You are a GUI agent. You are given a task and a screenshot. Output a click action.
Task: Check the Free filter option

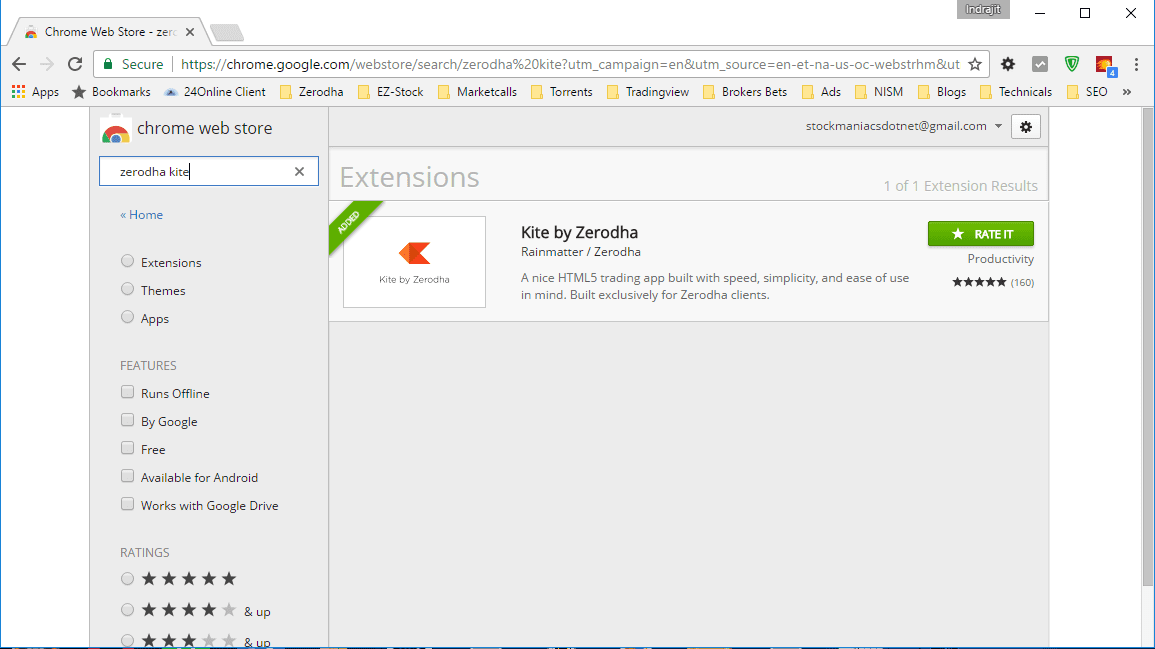[127, 447]
